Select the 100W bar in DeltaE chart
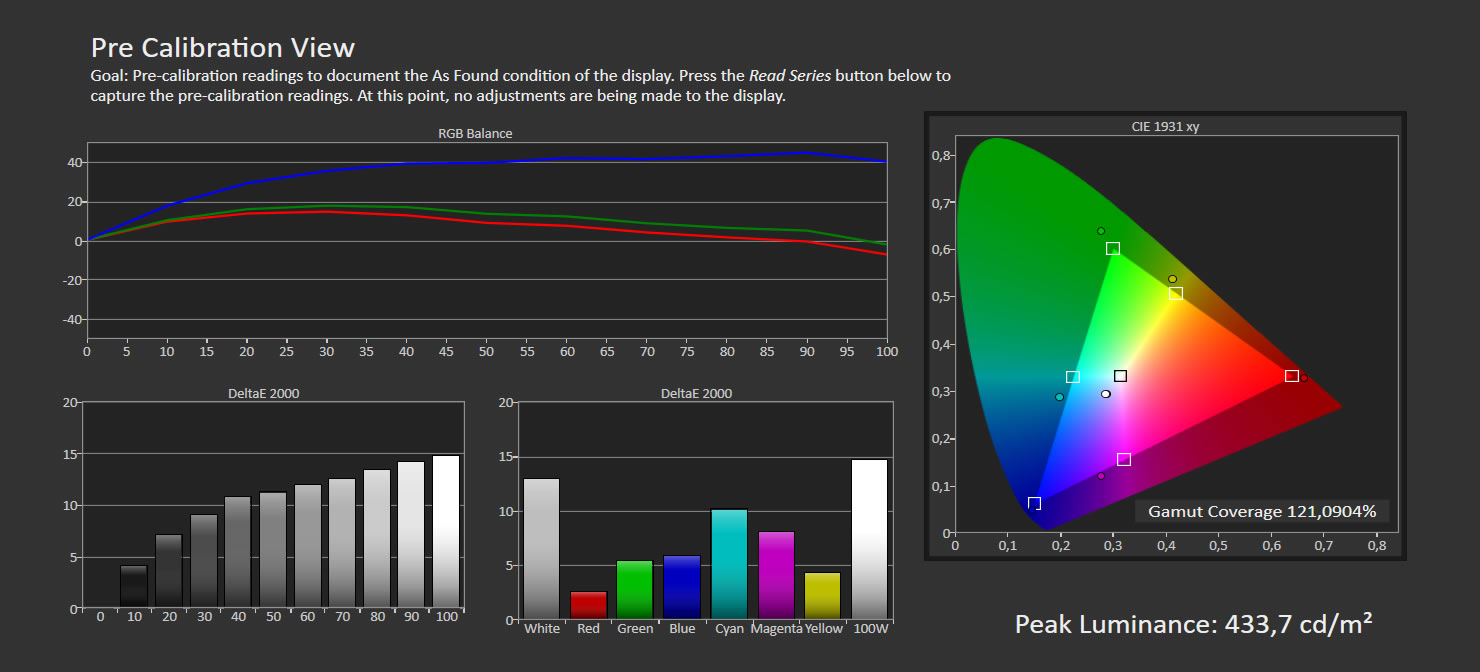Screen dimensions: 1480x672 point(869,539)
